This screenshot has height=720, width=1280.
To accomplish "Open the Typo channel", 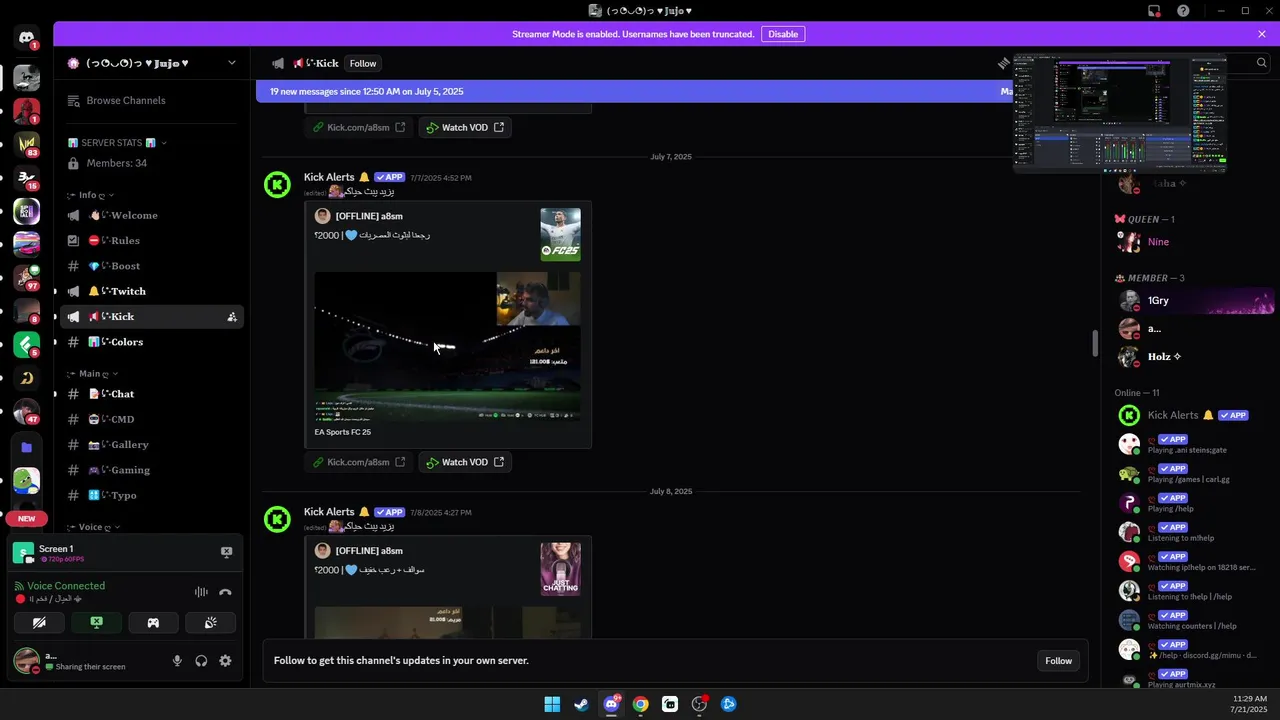I will coord(150,495).
